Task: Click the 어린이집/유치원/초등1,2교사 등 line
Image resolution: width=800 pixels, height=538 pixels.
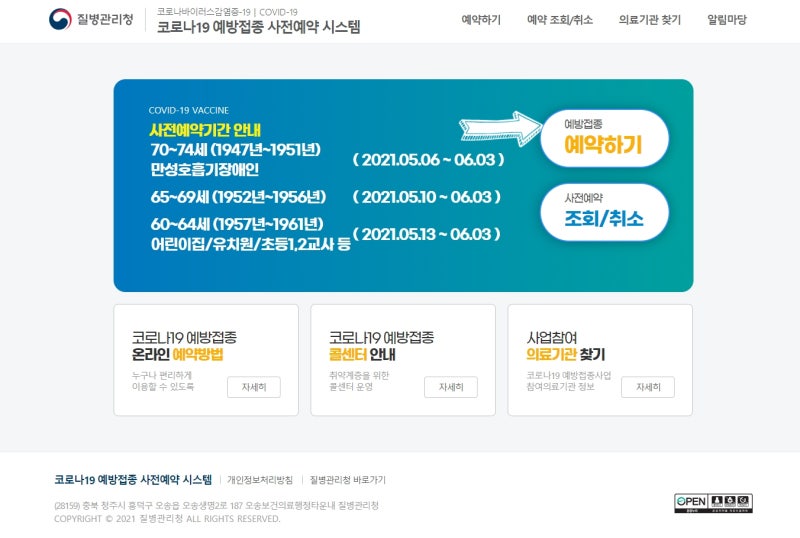Action: [251, 244]
